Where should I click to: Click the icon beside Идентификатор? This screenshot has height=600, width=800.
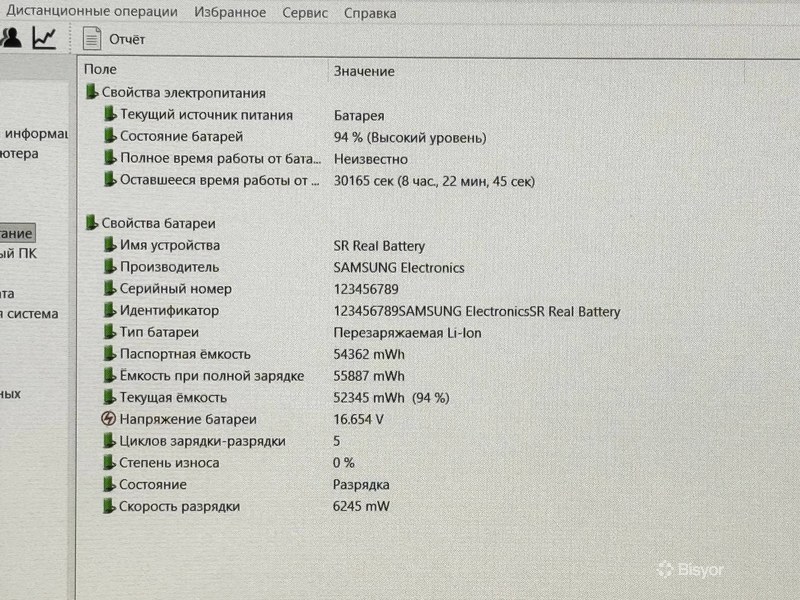pos(110,310)
